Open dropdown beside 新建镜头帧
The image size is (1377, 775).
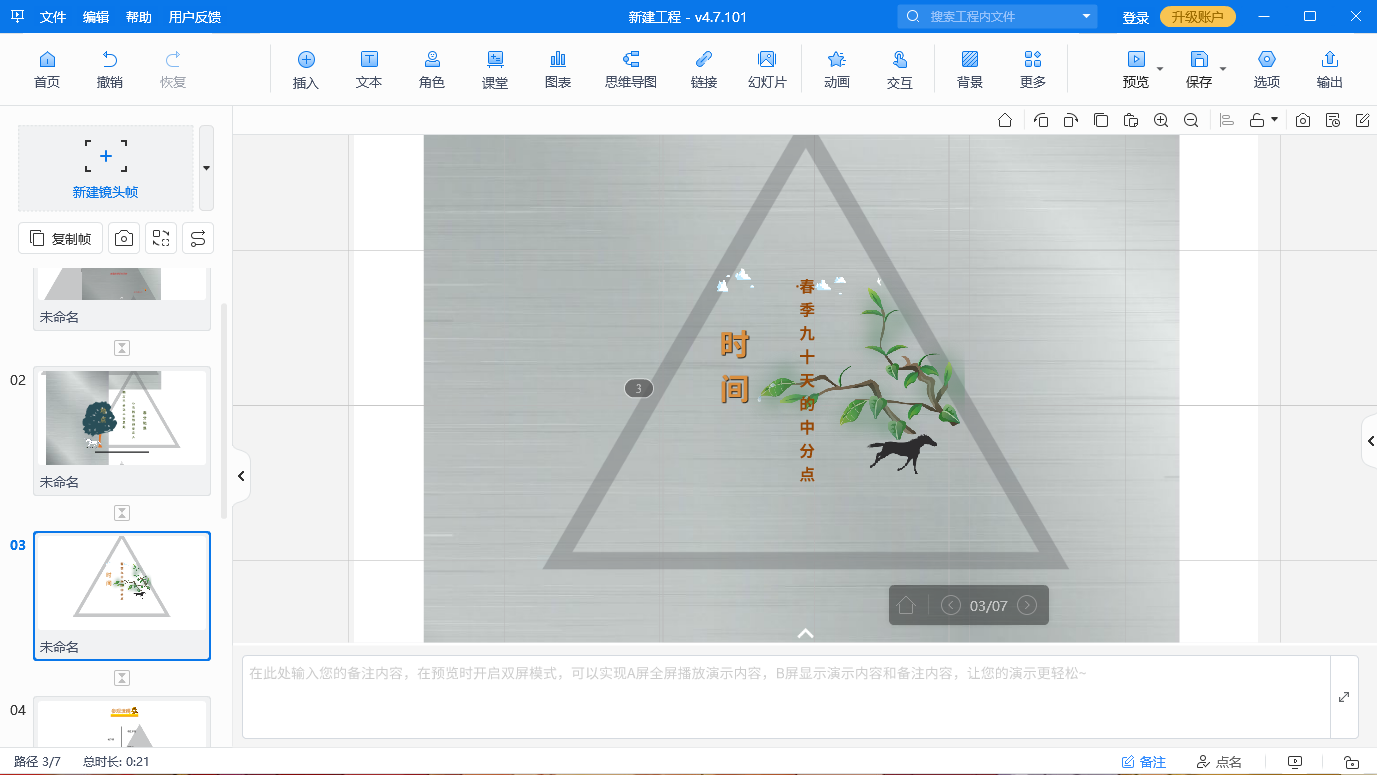tap(206, 168)
